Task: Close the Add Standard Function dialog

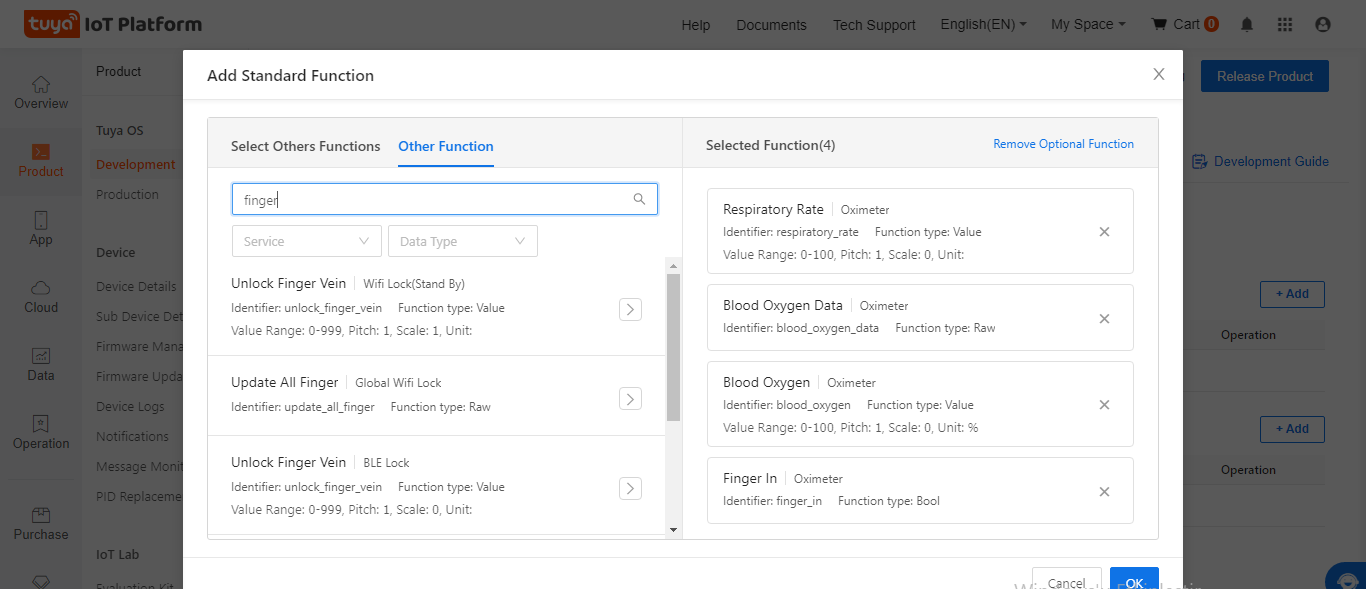Action: point(1159,74)
